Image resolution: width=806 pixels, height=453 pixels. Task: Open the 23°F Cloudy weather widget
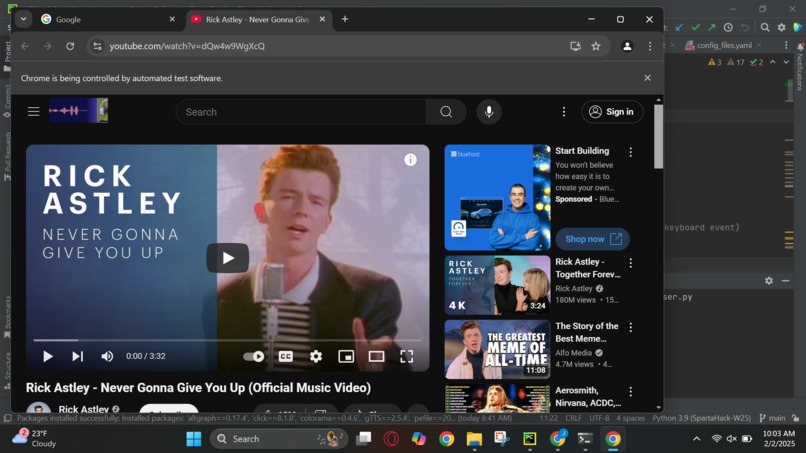(x=35, y=439)
